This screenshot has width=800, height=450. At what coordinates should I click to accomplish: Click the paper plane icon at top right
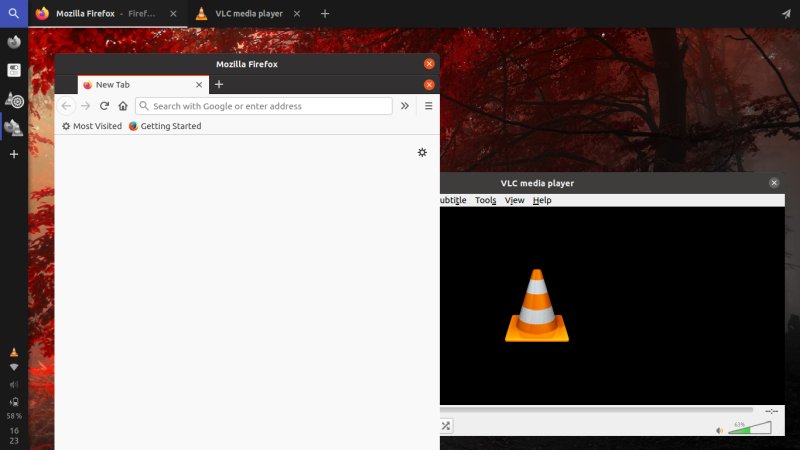786,14
